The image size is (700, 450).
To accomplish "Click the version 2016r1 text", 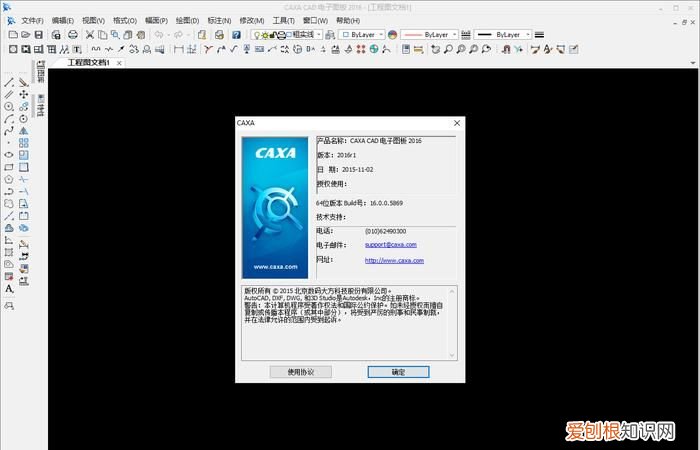I will coord(346,155).
